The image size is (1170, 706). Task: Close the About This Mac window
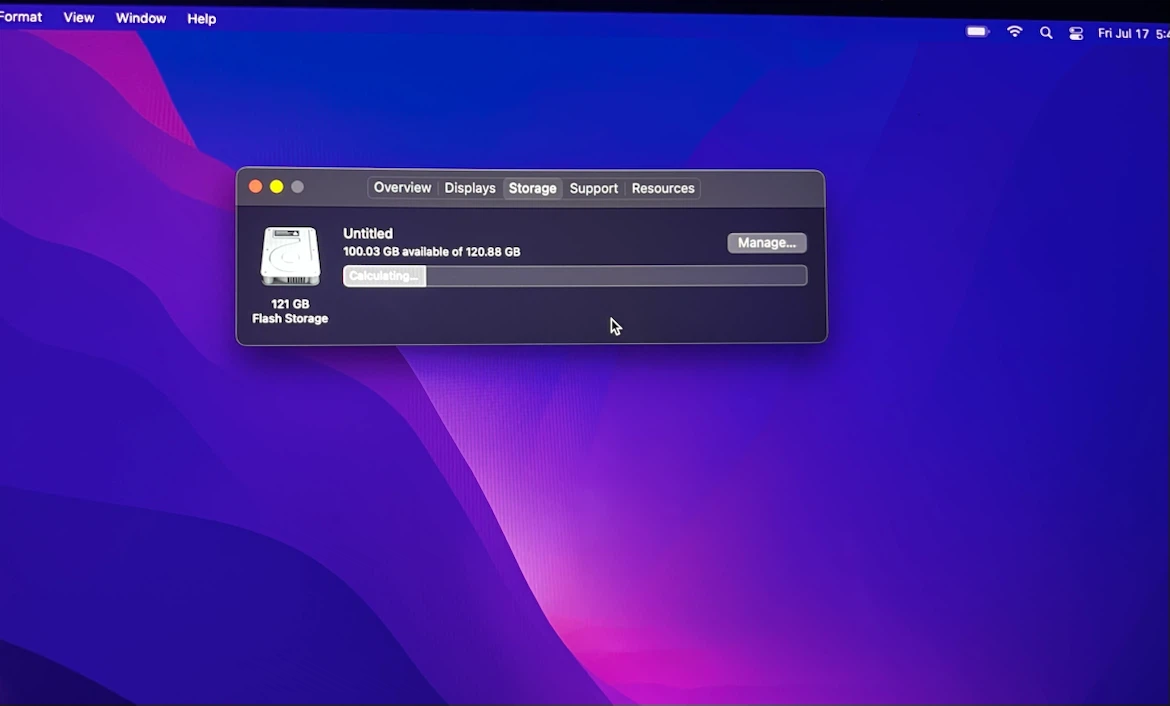pyautogui.click(x=255, y=187)
